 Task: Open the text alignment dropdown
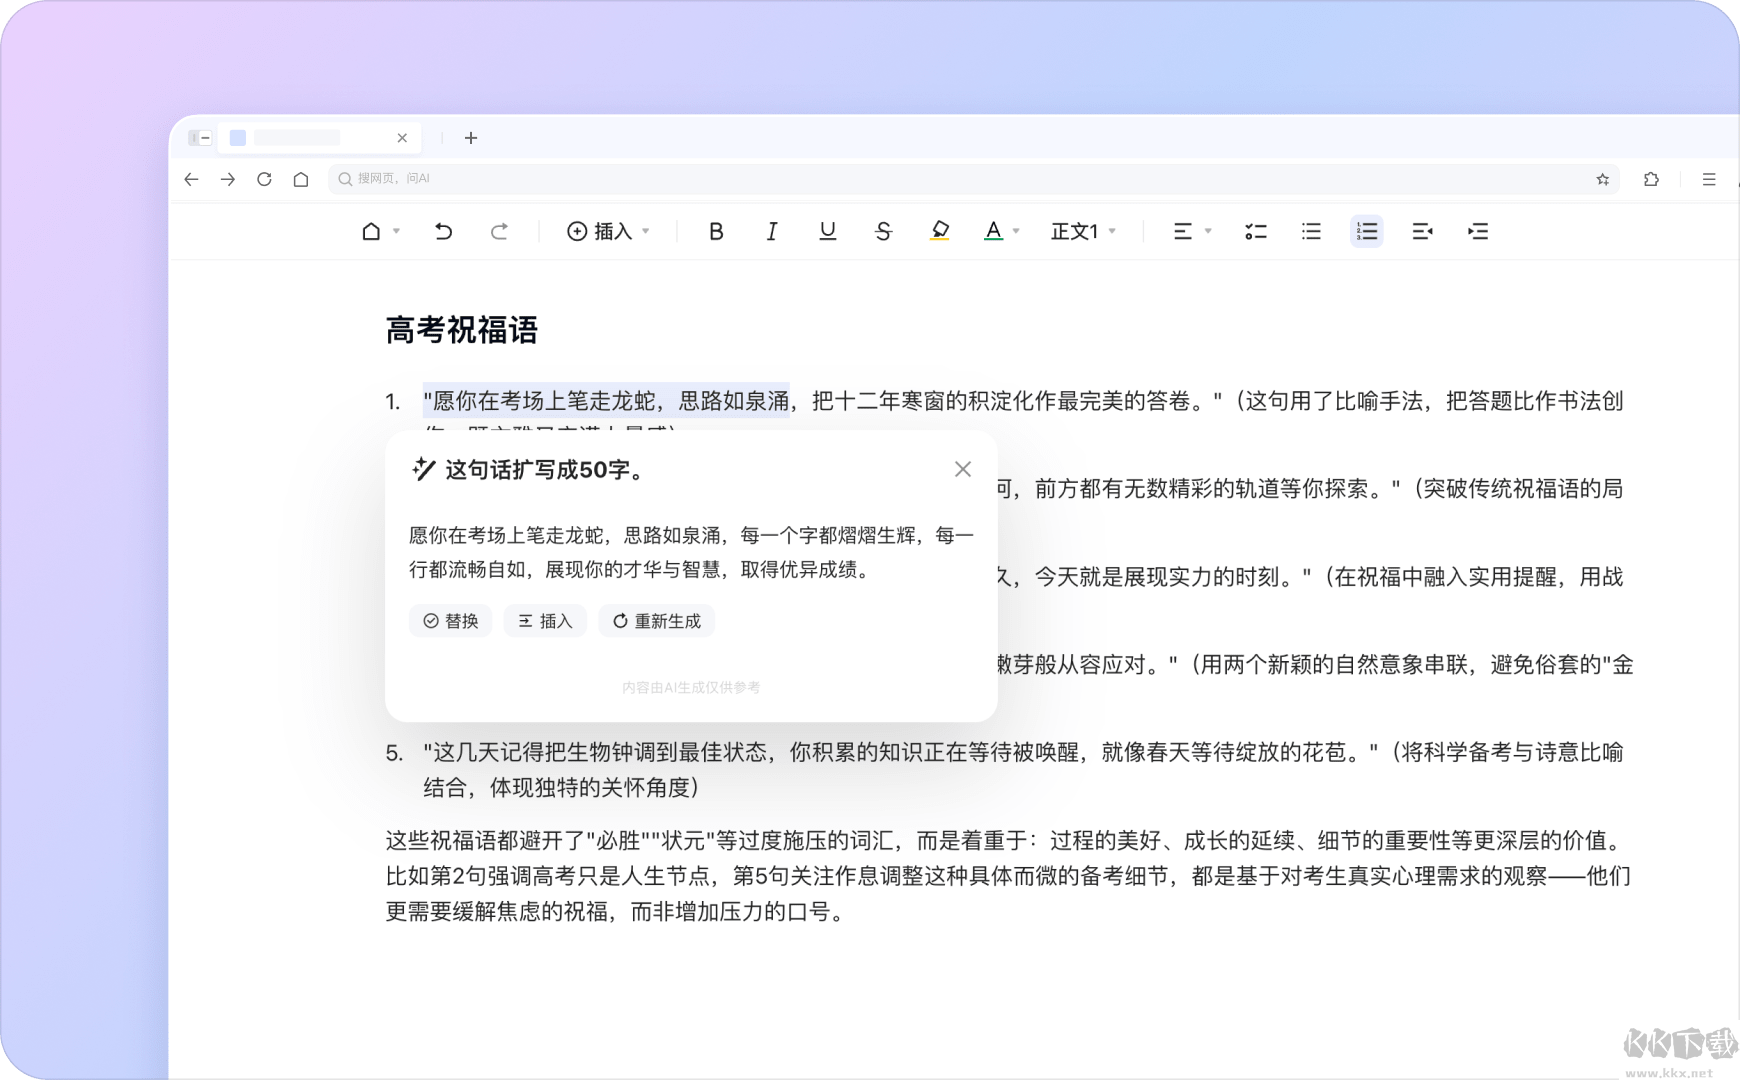1191,232
